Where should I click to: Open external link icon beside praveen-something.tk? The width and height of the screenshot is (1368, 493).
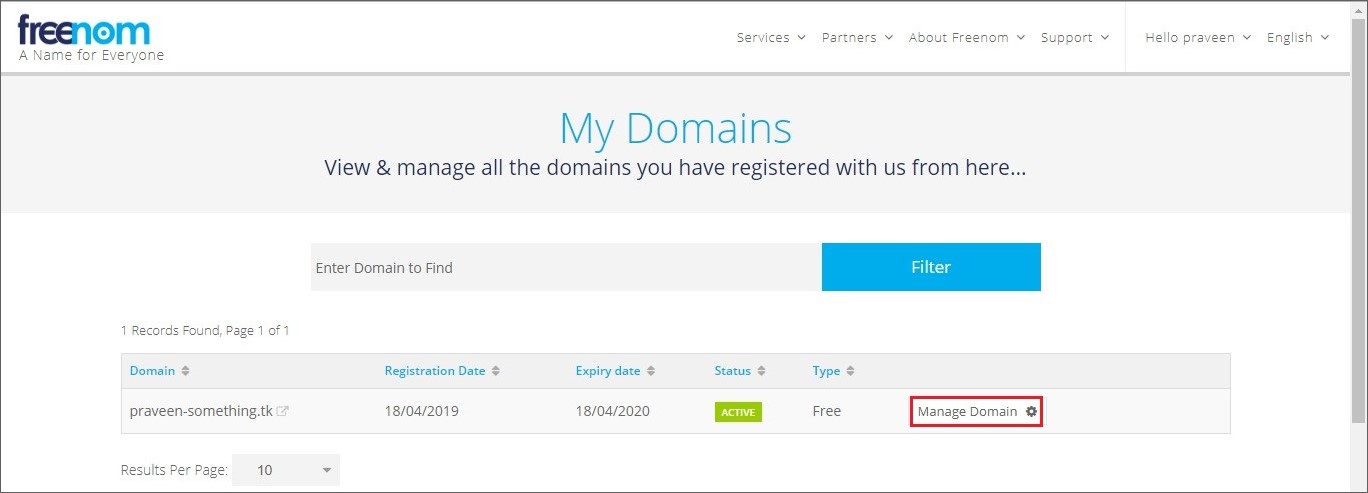tap(283, 411)
